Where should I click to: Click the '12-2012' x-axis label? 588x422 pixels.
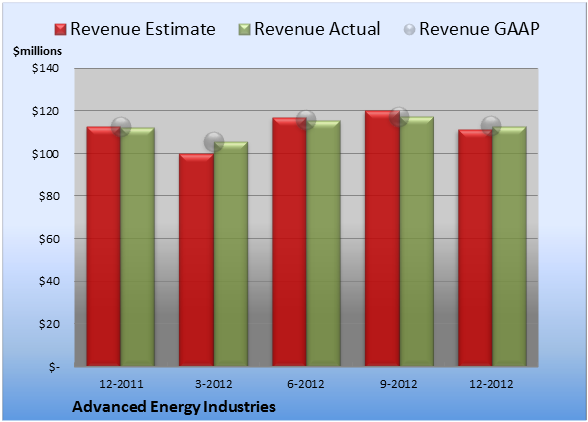[x=491, y=384]
